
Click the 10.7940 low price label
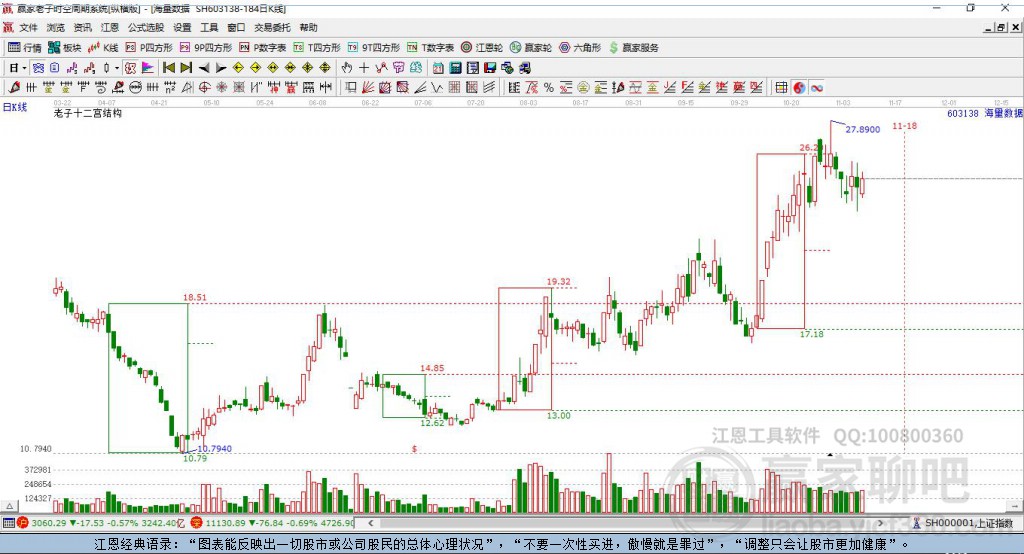pos(214,448)
